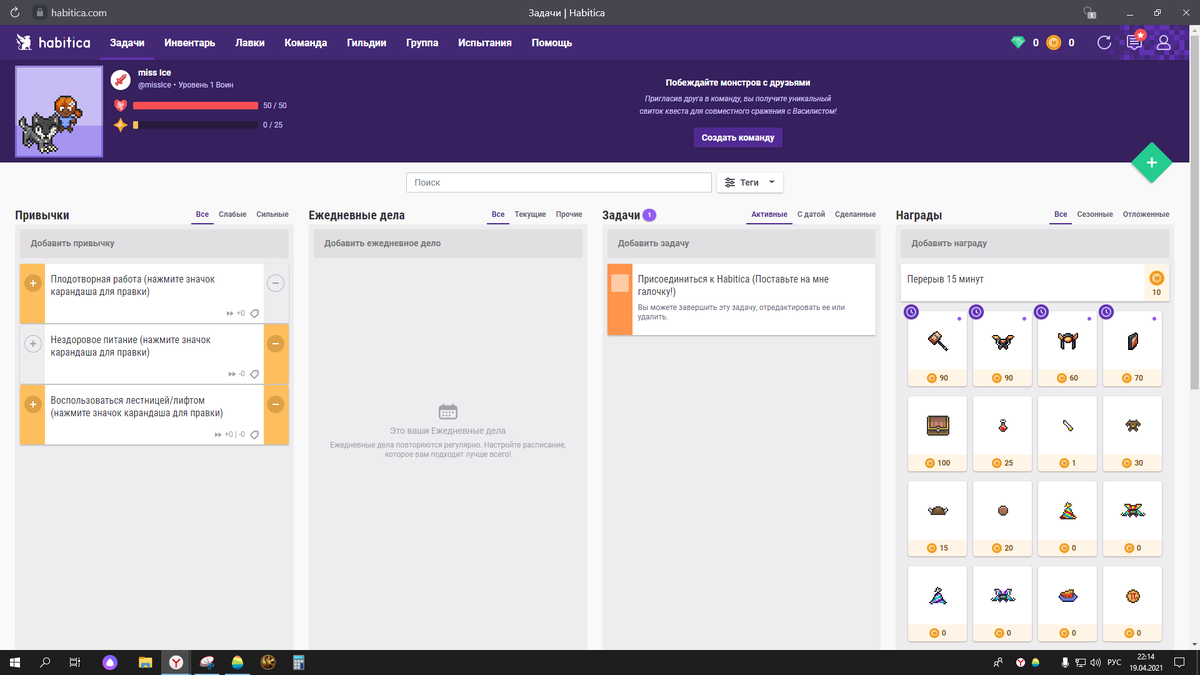Click the sync refresh icon
Image resolution: width=1200 pixels, height=675 pixels.
tap(1104, 43)
